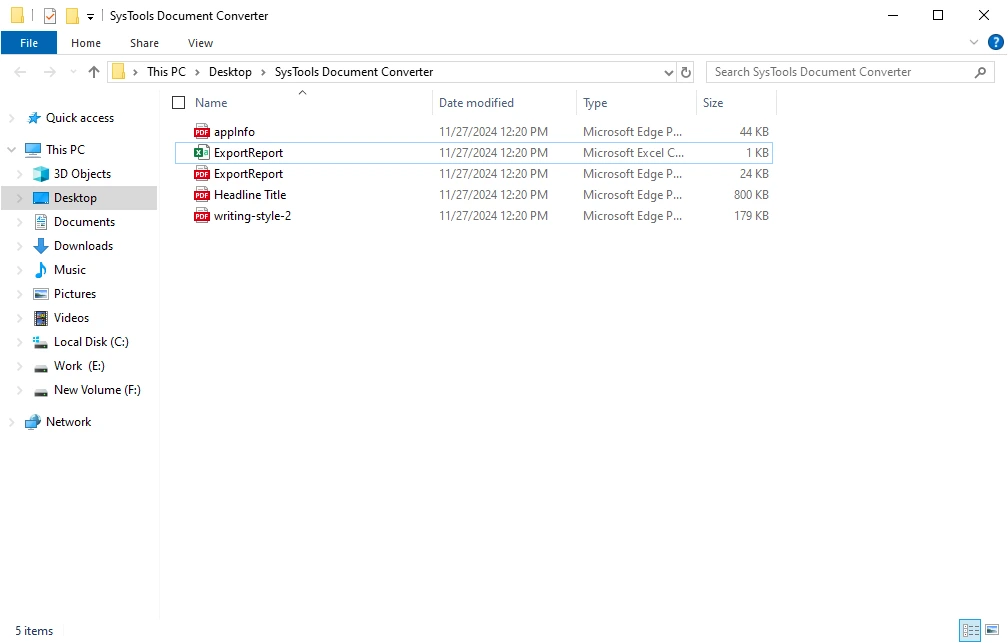Image resolution: width=1008 pixels, height=643 pixels.
Task: Click the Desktop icon in sidebar
Action: pos(41,198)
